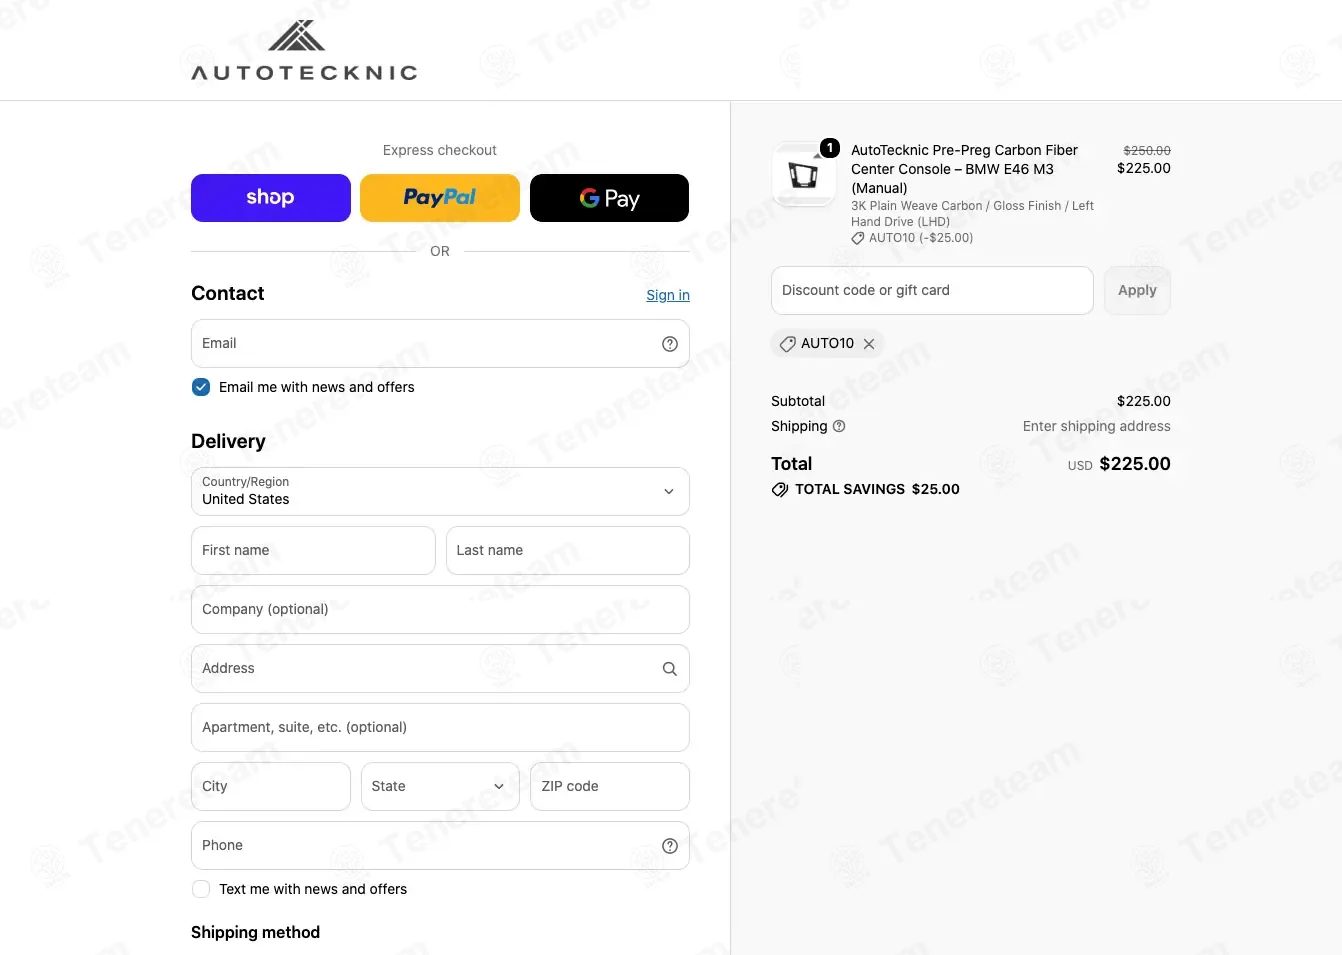Click the AUTO10 discount tag icon
The image size is (1342, 955).
coord(788,344)
